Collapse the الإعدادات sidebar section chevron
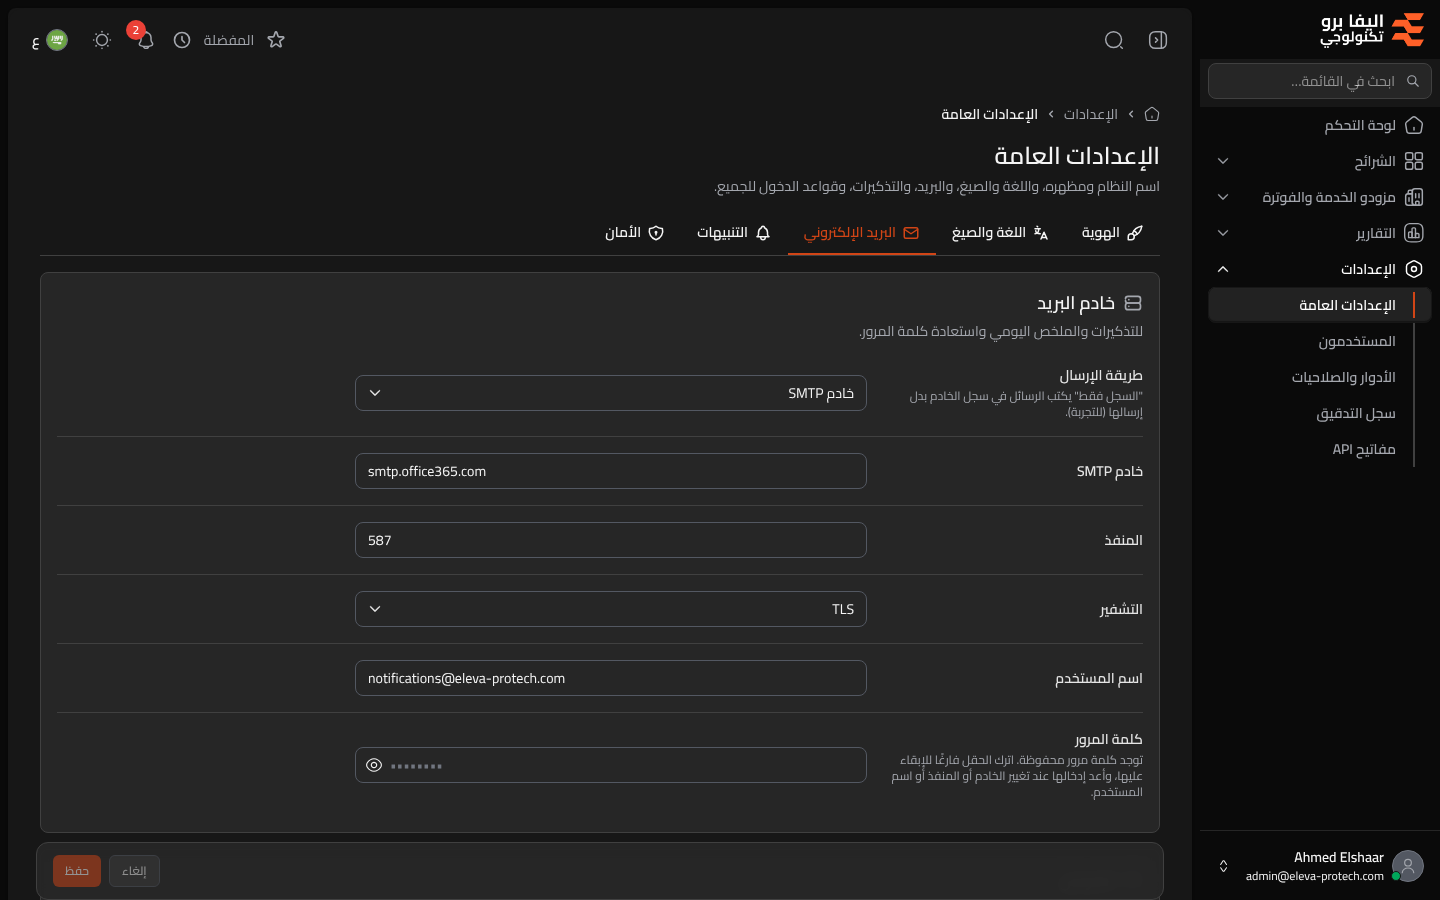This screenshot has width=1440, height=900. click(1223, 269)
